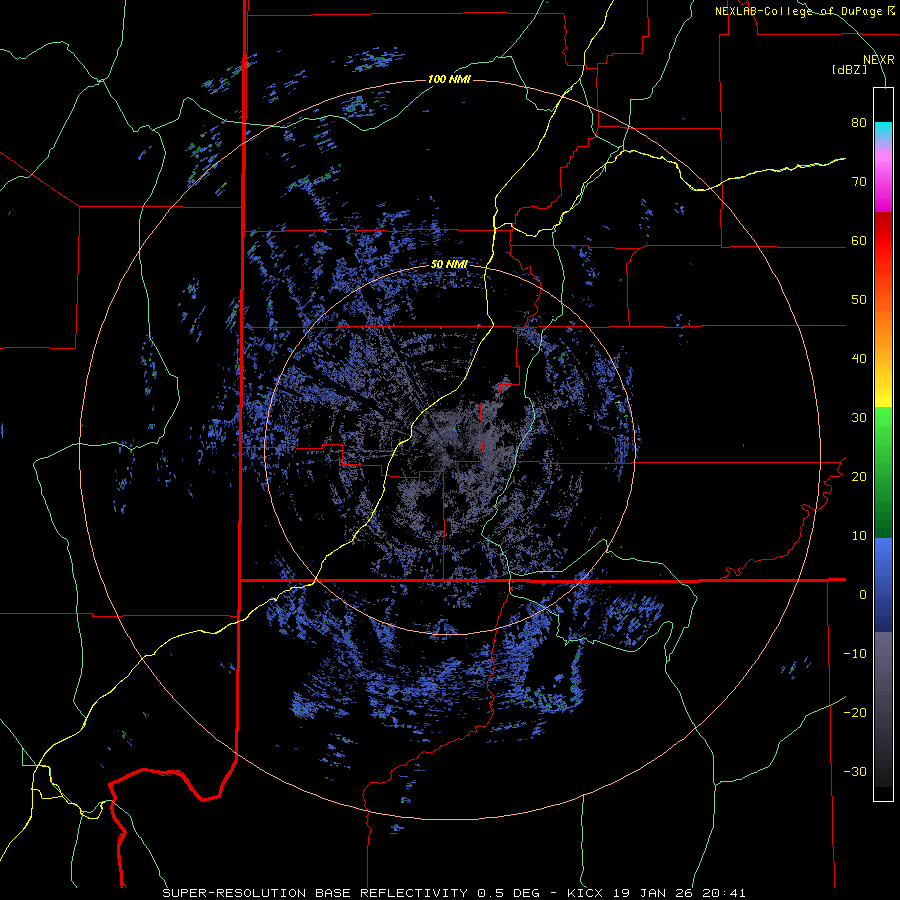Click the green radar site marker at center

[459, 429]
